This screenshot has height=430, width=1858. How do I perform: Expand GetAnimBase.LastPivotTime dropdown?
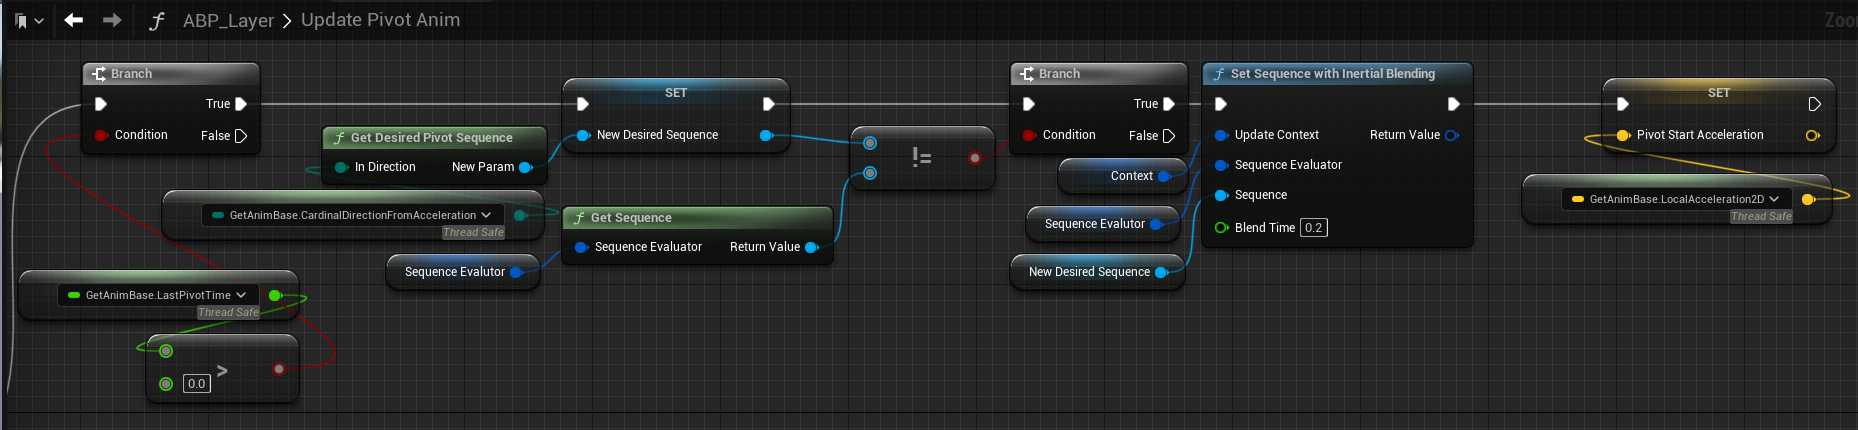click(x=241, y=295)
